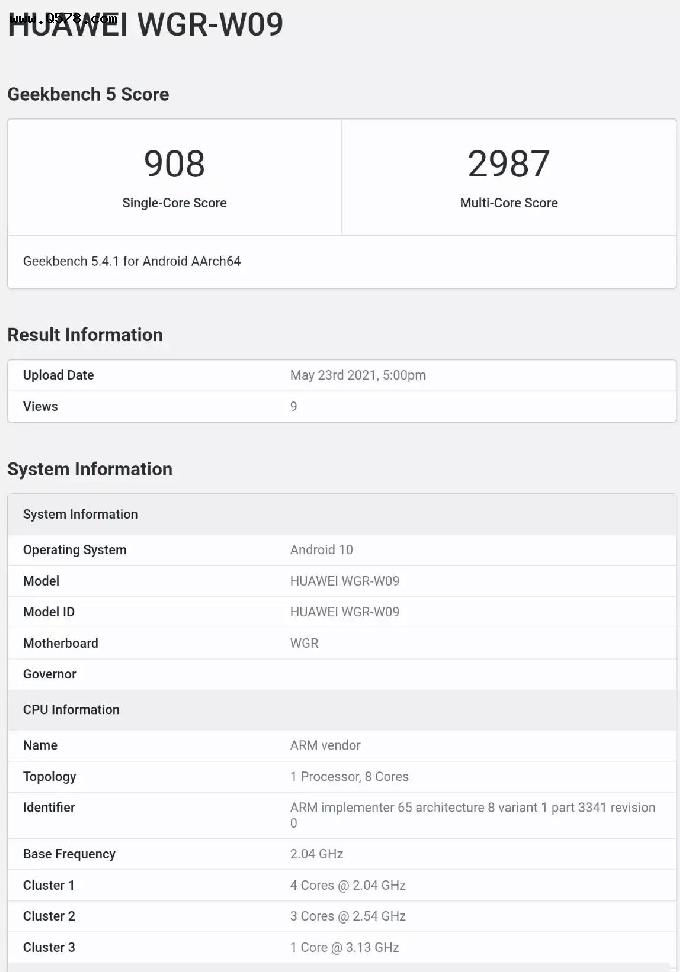The width and height of the screenshot is (680, 972).
Task: Click the Cluster 1 row label
Action: [48, 885]
